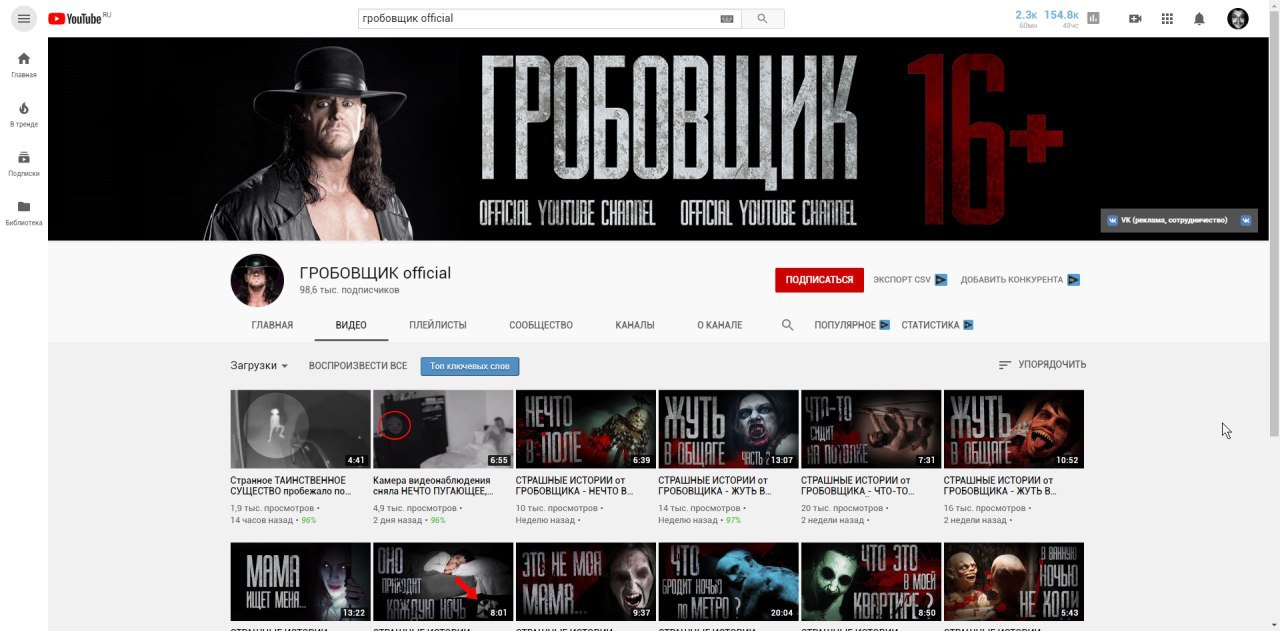The height and width of the screenshot is (631, 1280).
Task: Open the Мама ищет меня thumbnail
Action: pos(300,582)
